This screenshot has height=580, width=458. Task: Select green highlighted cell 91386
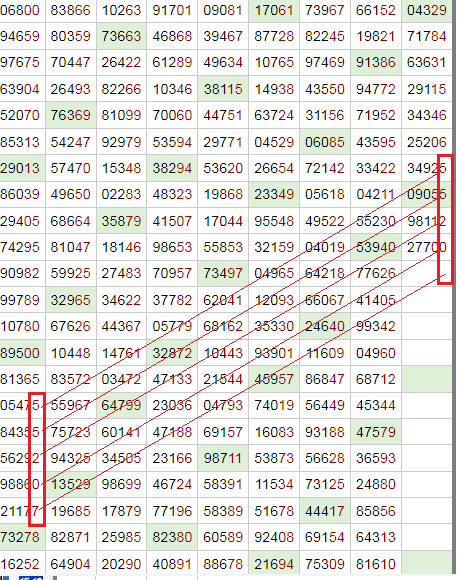[376, 62]
